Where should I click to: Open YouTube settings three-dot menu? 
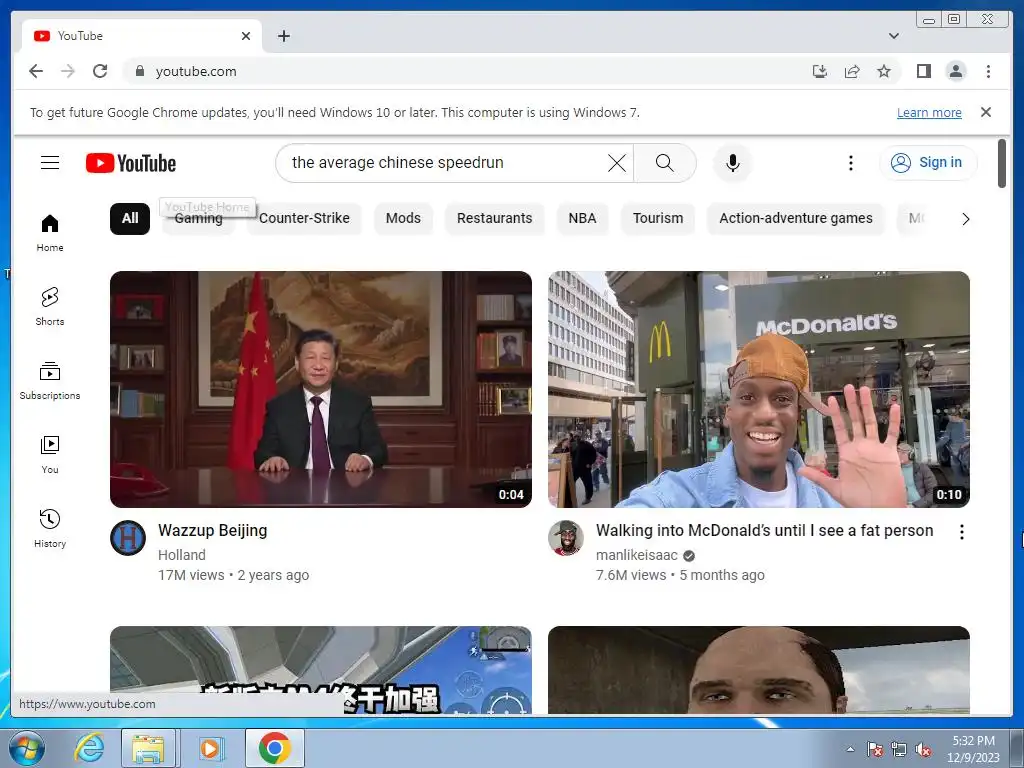tap(850, 163)
